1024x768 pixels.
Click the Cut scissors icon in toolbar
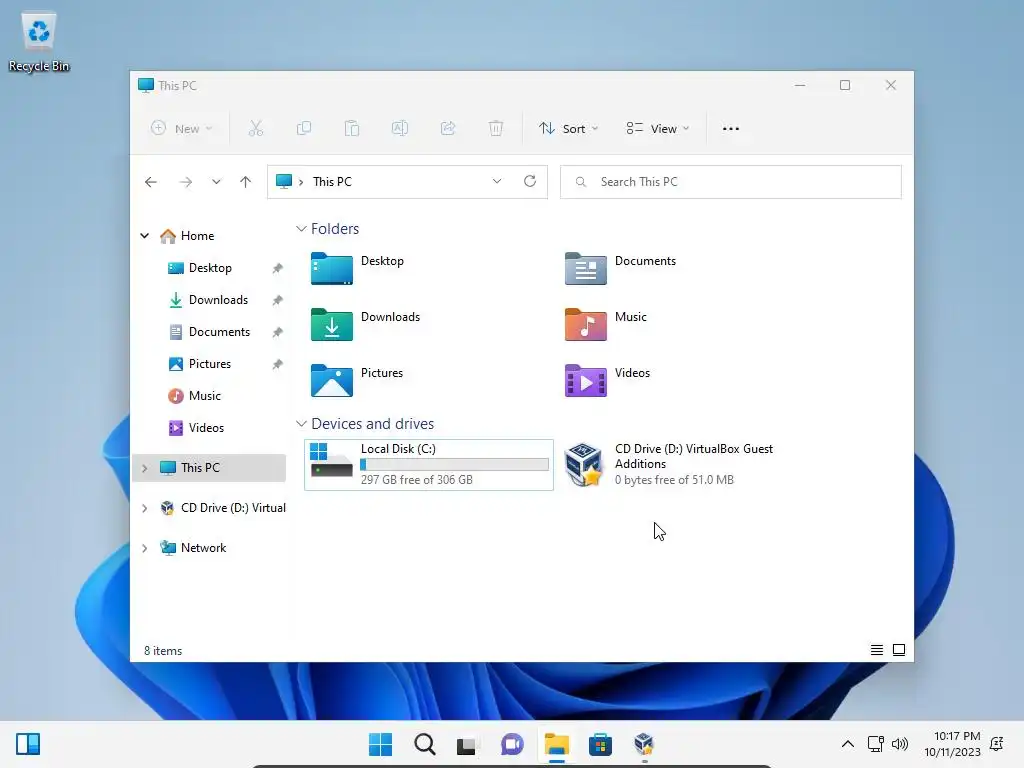coord(255,129)
